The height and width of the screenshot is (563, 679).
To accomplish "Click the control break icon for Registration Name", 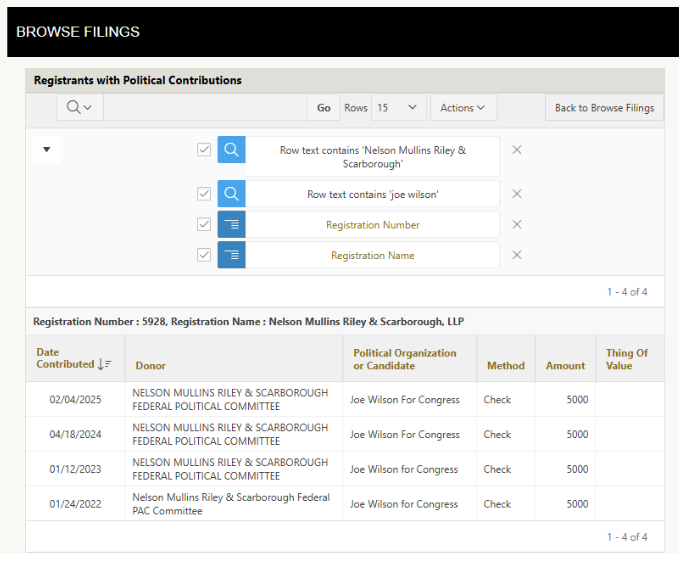I will (x=231, y=255).
